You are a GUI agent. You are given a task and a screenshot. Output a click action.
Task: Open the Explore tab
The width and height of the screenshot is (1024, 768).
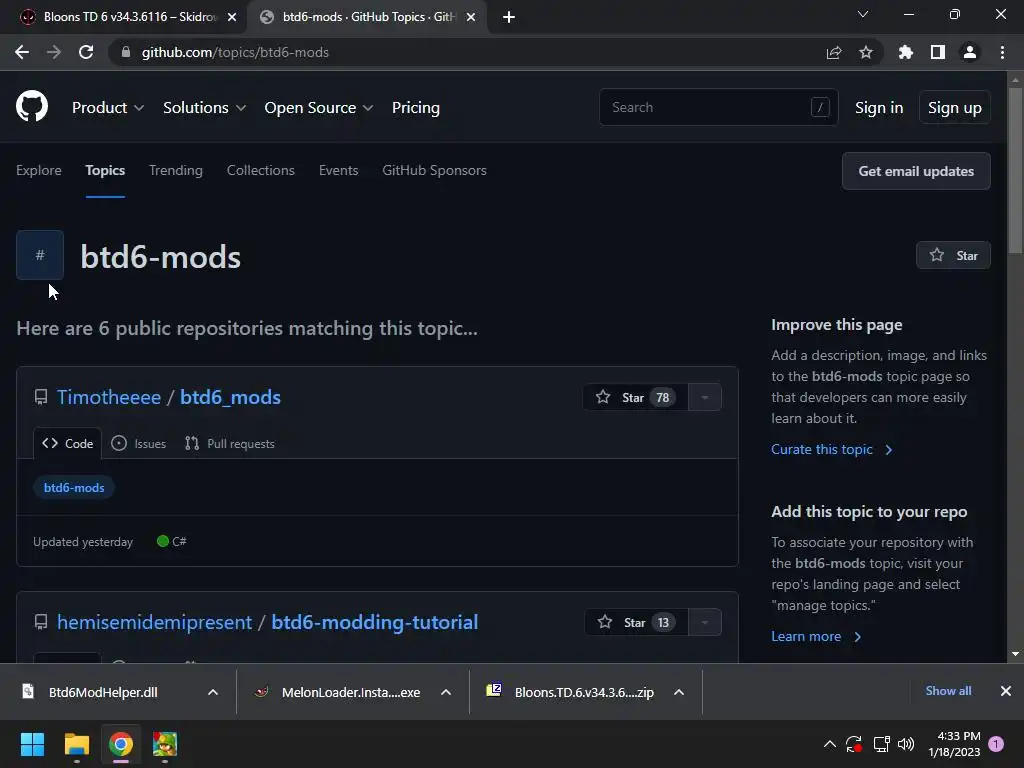tap(39, 170)
